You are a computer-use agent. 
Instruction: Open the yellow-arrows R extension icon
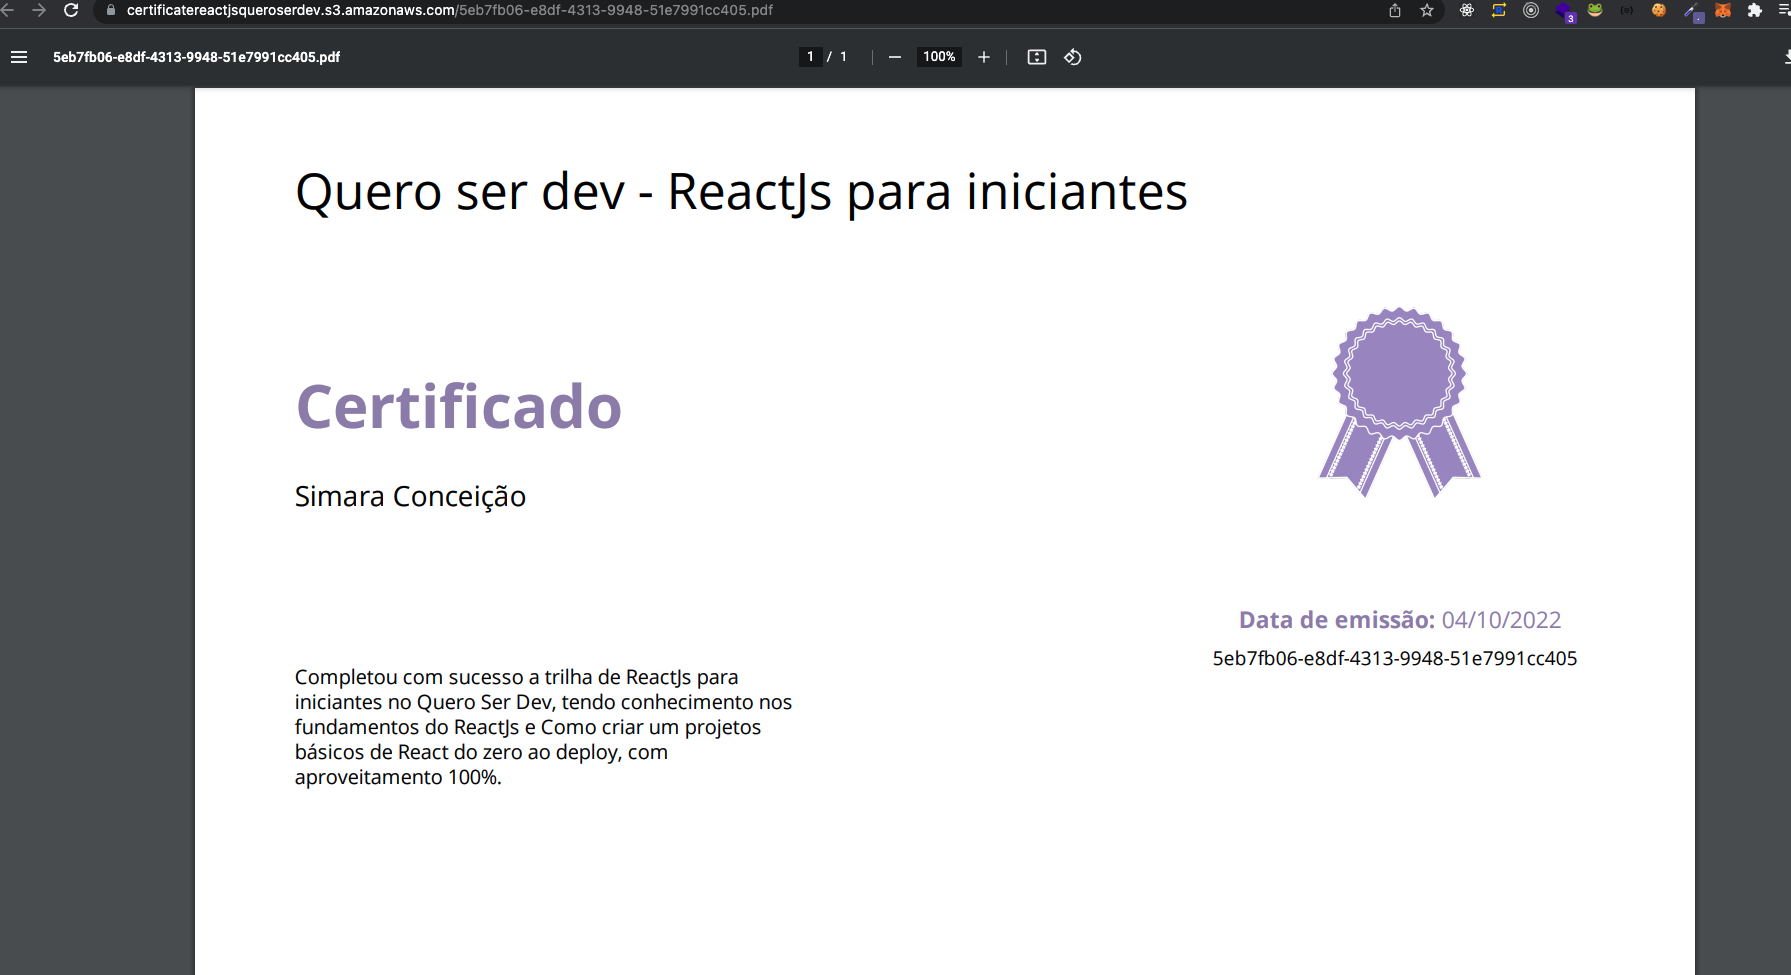pyautogui.click(x=1499, y=10)
